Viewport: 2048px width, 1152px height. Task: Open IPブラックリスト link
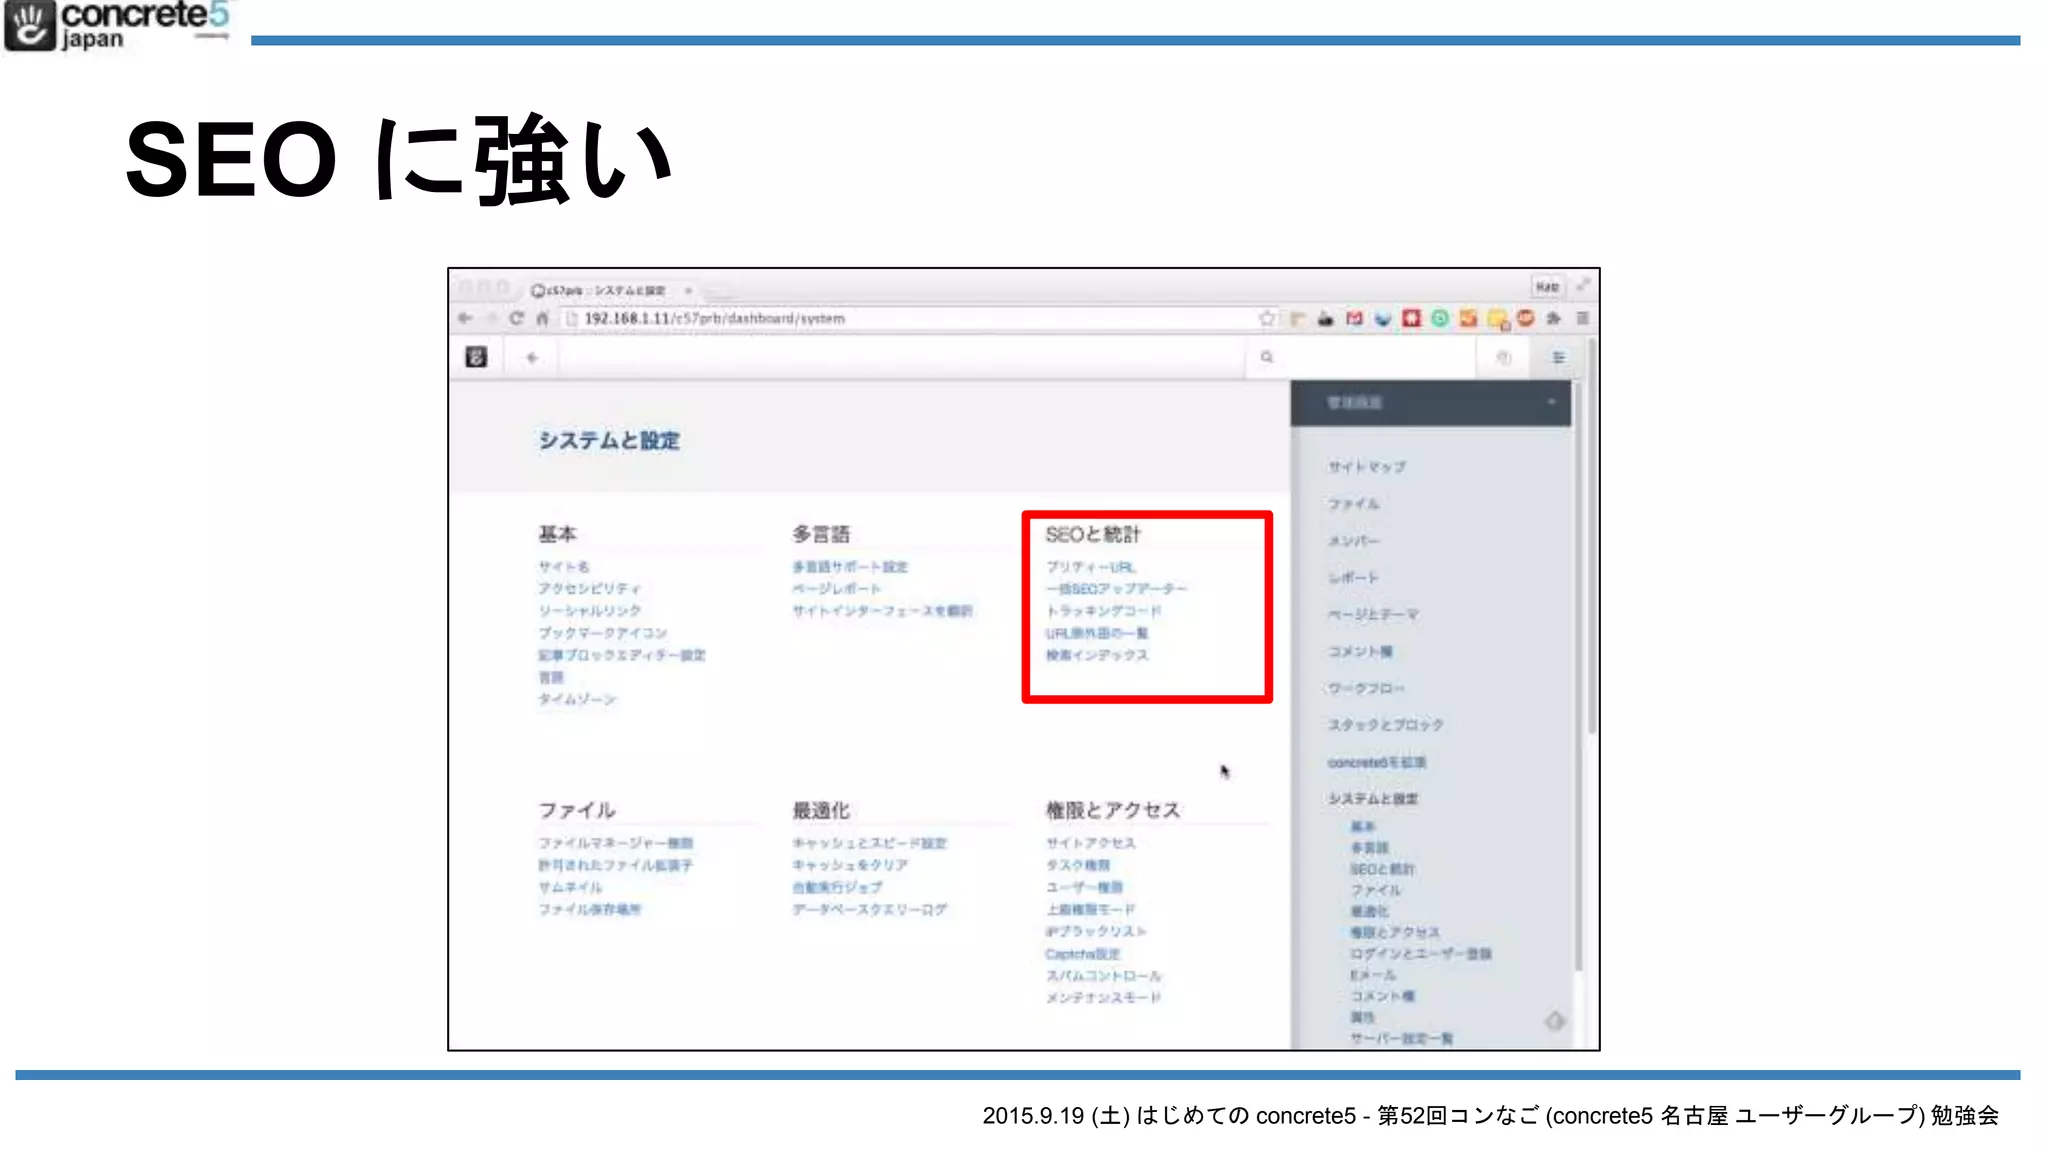point(1096,930)
